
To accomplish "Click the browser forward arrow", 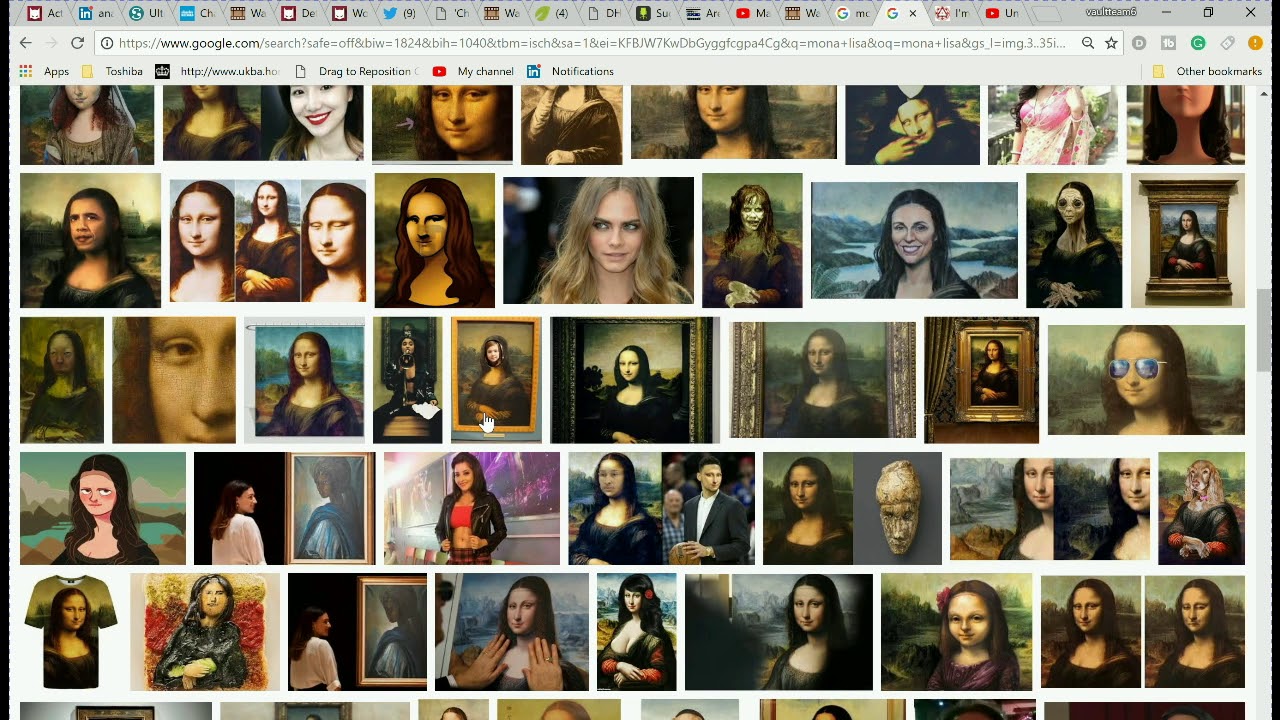I will pyautogui.click(x=52, y=43).
